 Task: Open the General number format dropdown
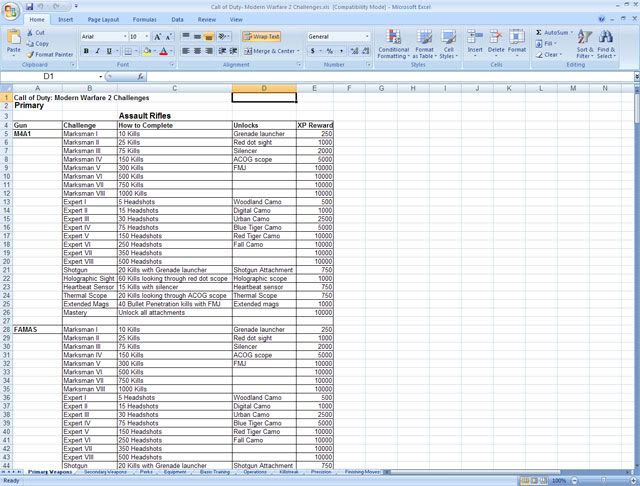pos(367,37)
